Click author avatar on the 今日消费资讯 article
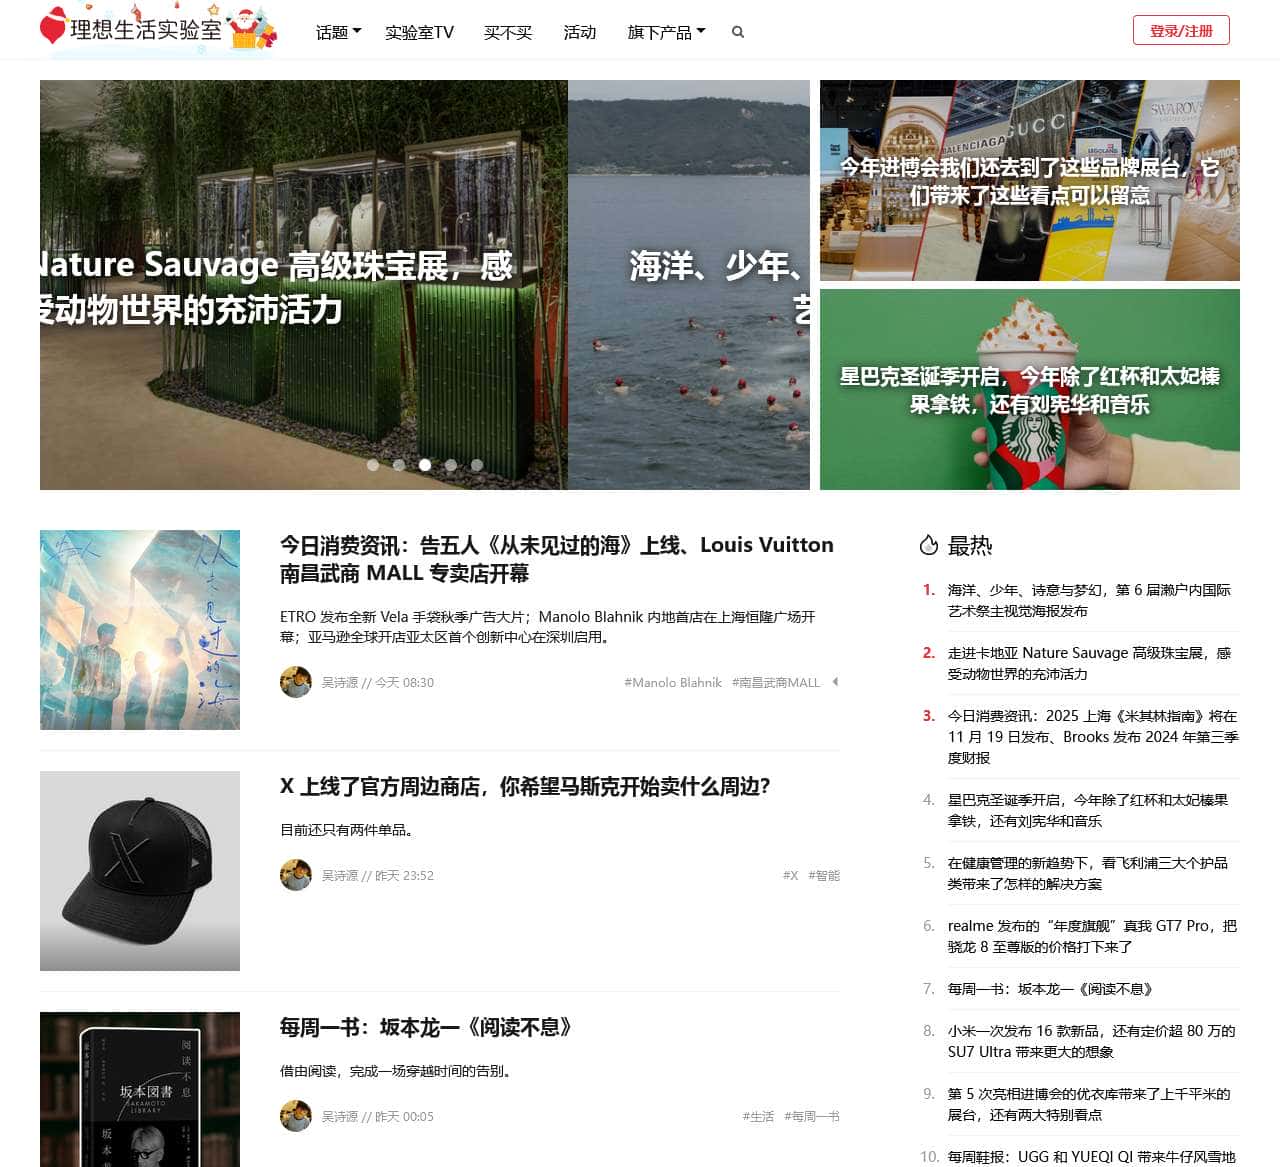Screen dimensions: 1280x1167 pos(296,682)
